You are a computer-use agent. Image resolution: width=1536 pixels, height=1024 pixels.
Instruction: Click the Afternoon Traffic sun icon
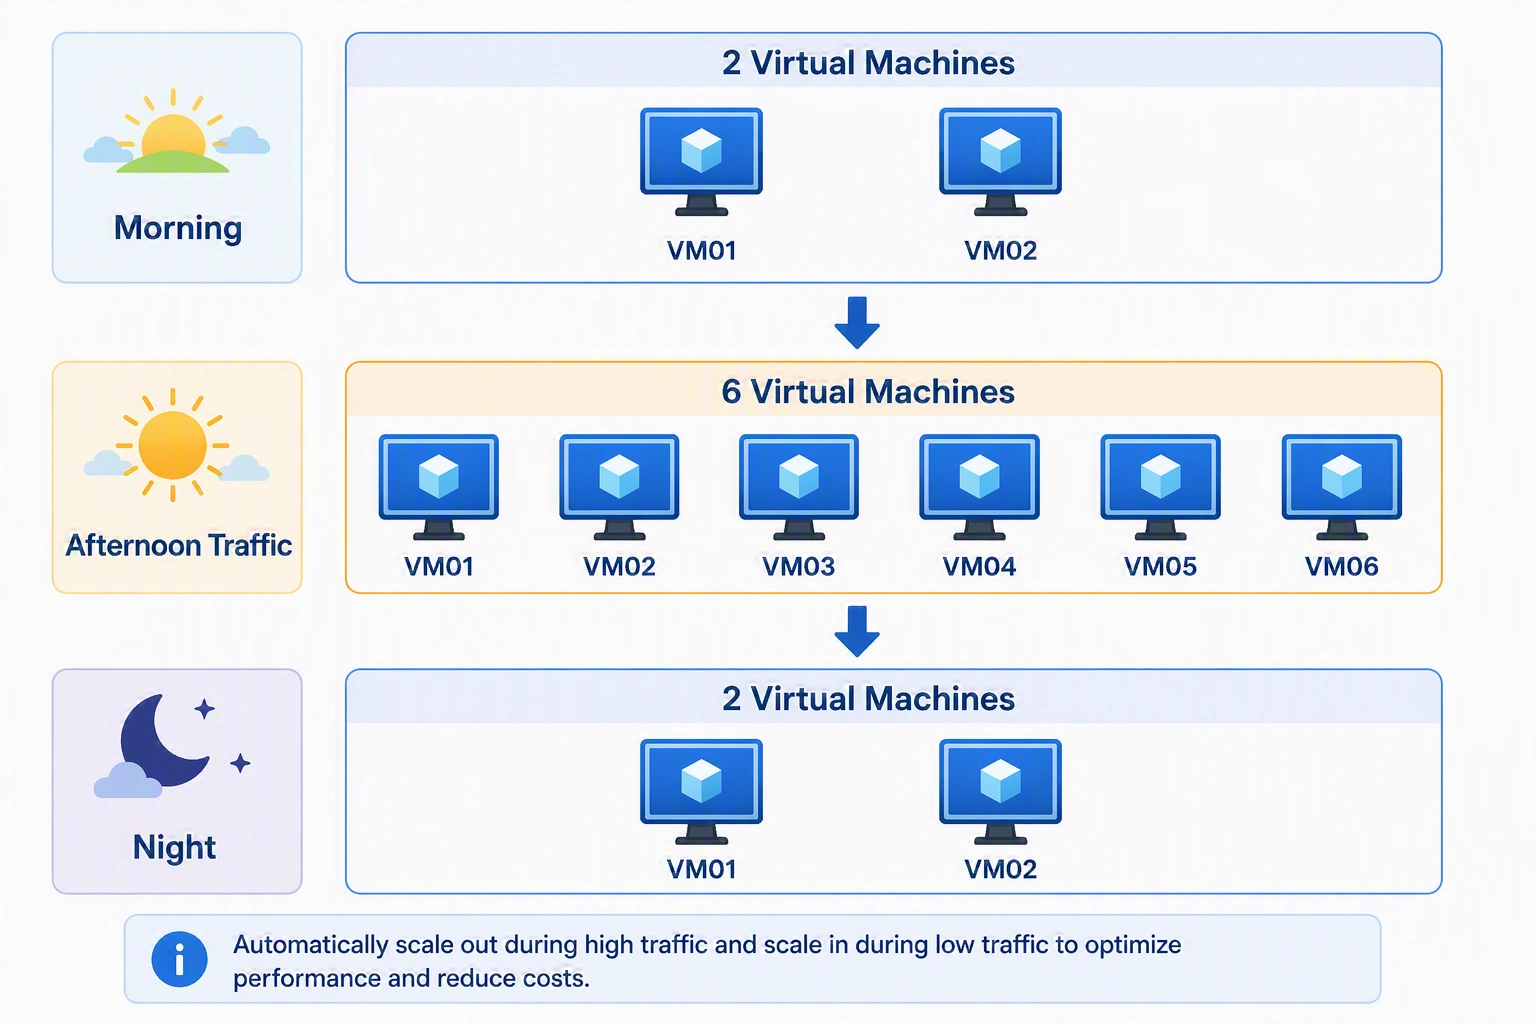click(175, 444)
